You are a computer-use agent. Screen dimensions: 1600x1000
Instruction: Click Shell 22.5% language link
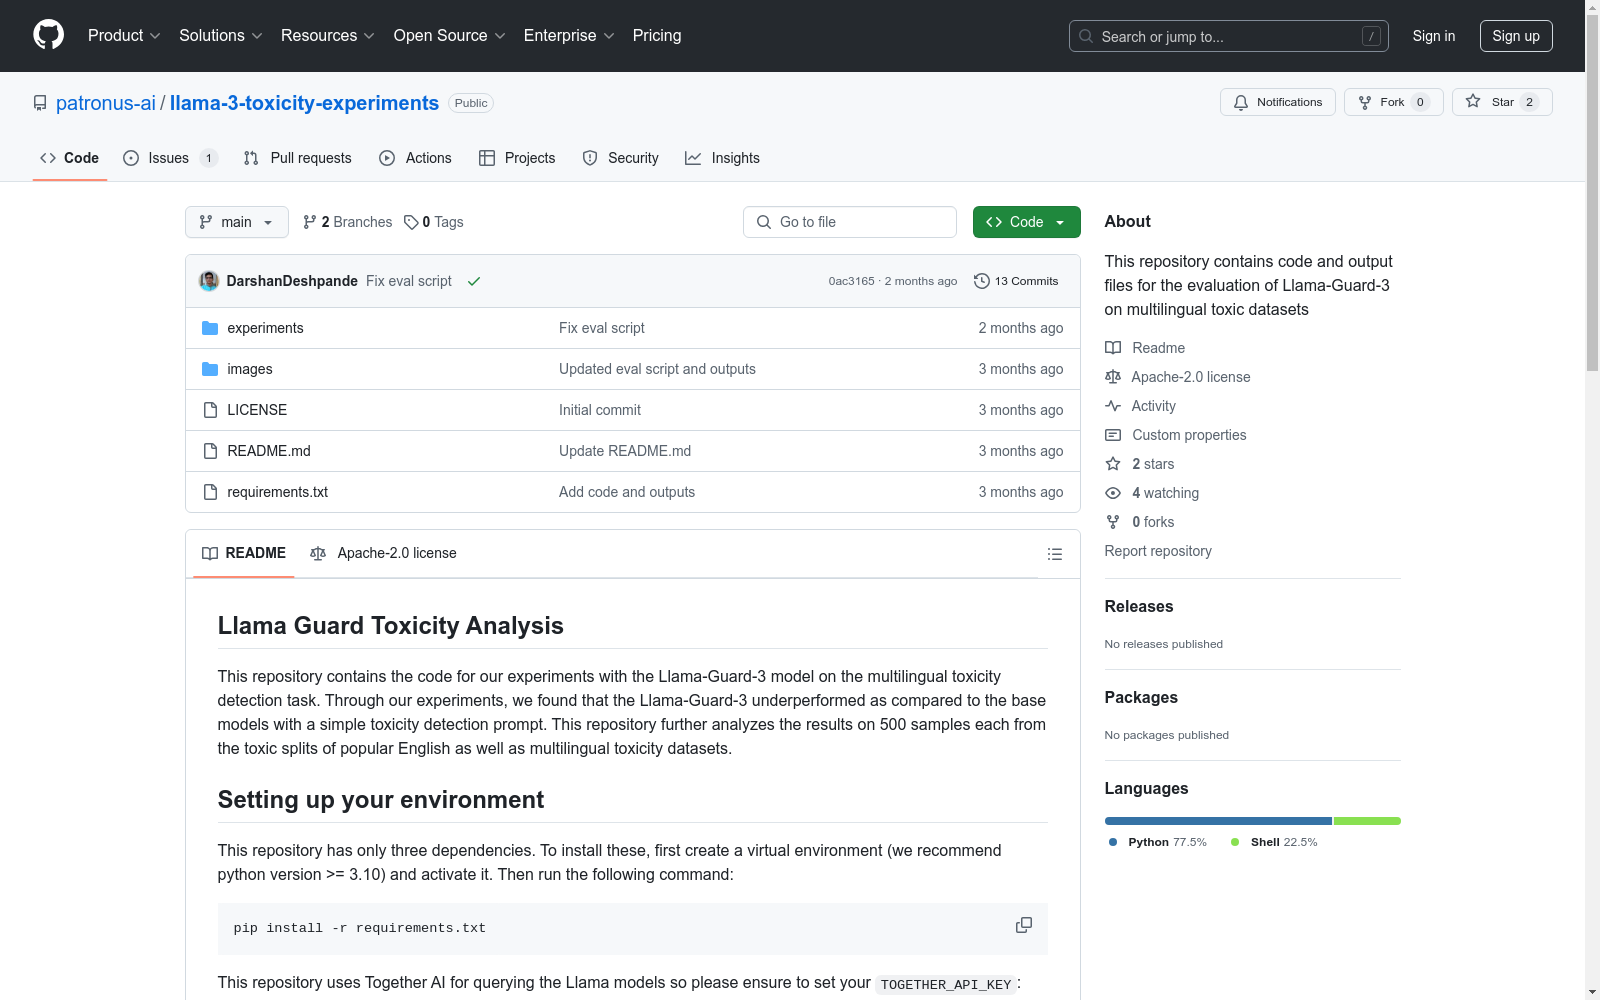(1274, 842)
